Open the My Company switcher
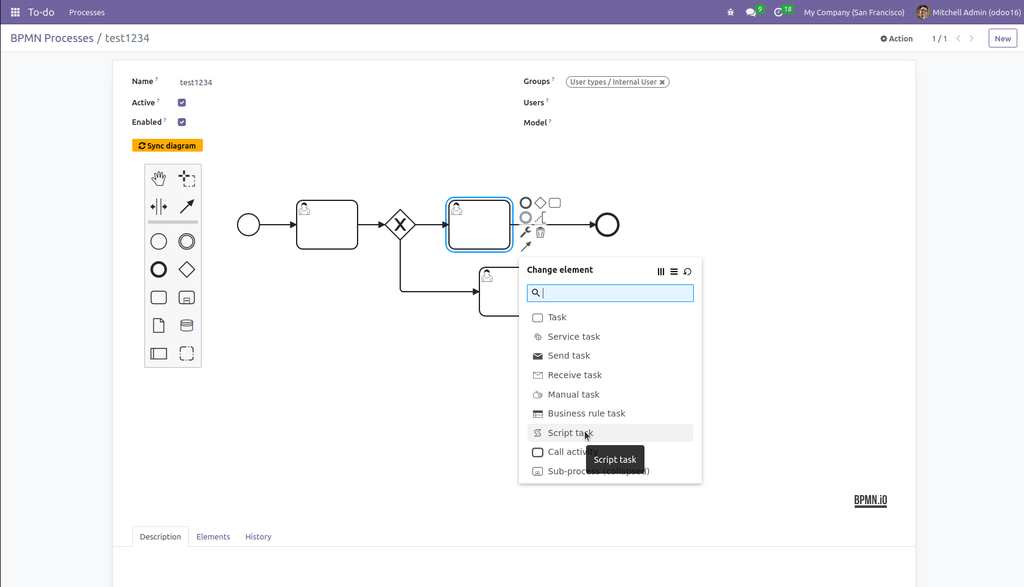Image resolution: width=1024 pixels, height=587 pixels. (x=854, y=12)
